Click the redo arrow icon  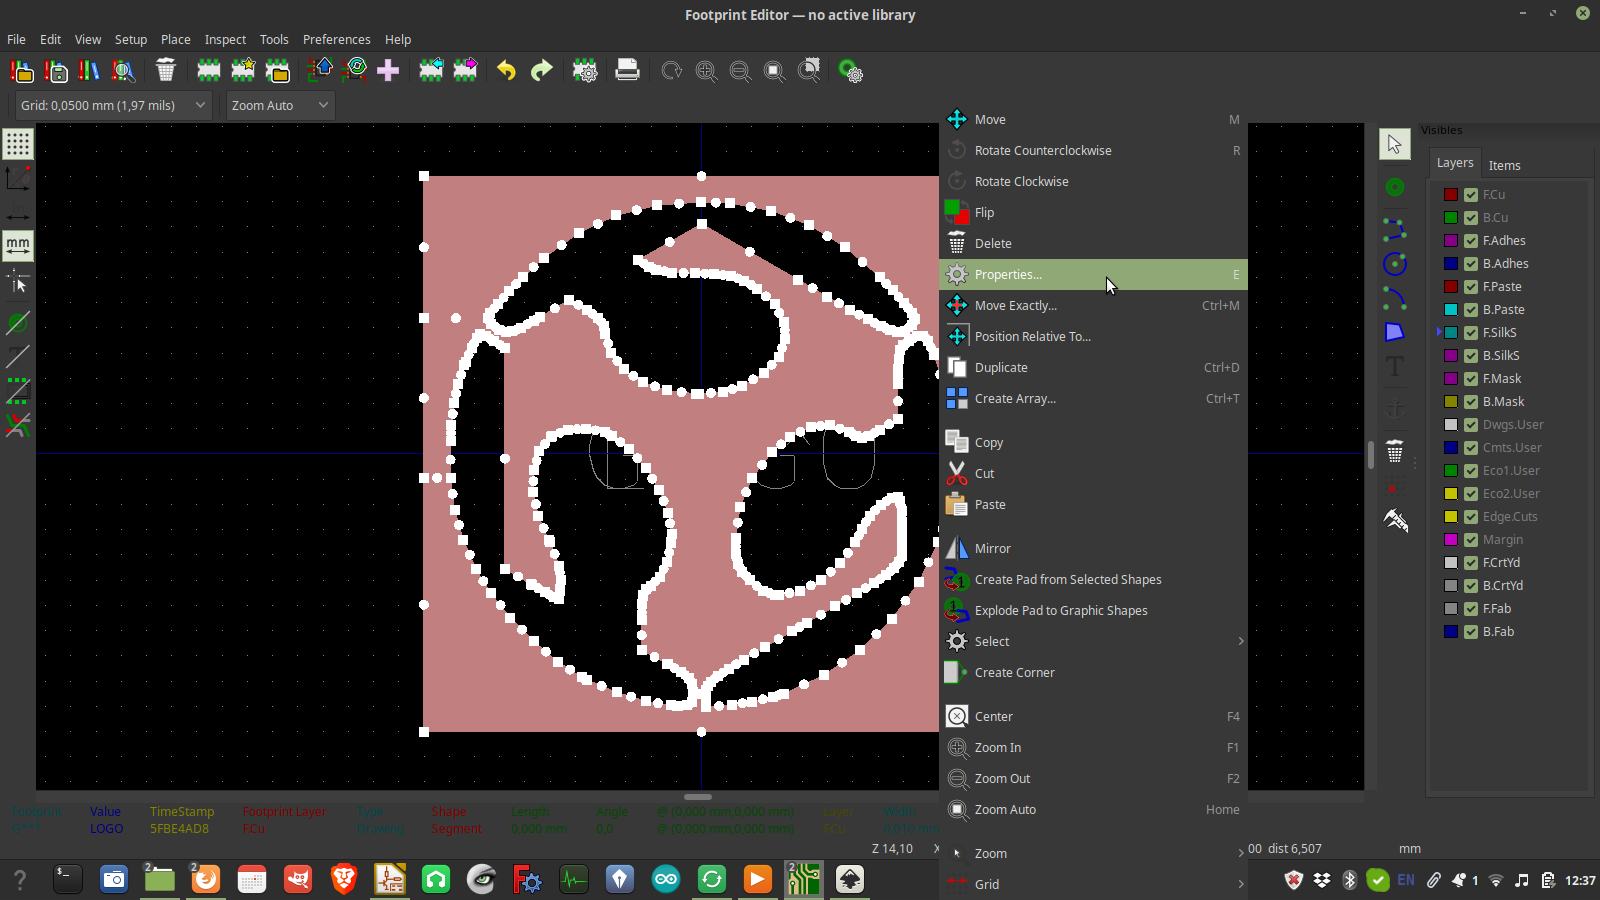click(541, 70)
